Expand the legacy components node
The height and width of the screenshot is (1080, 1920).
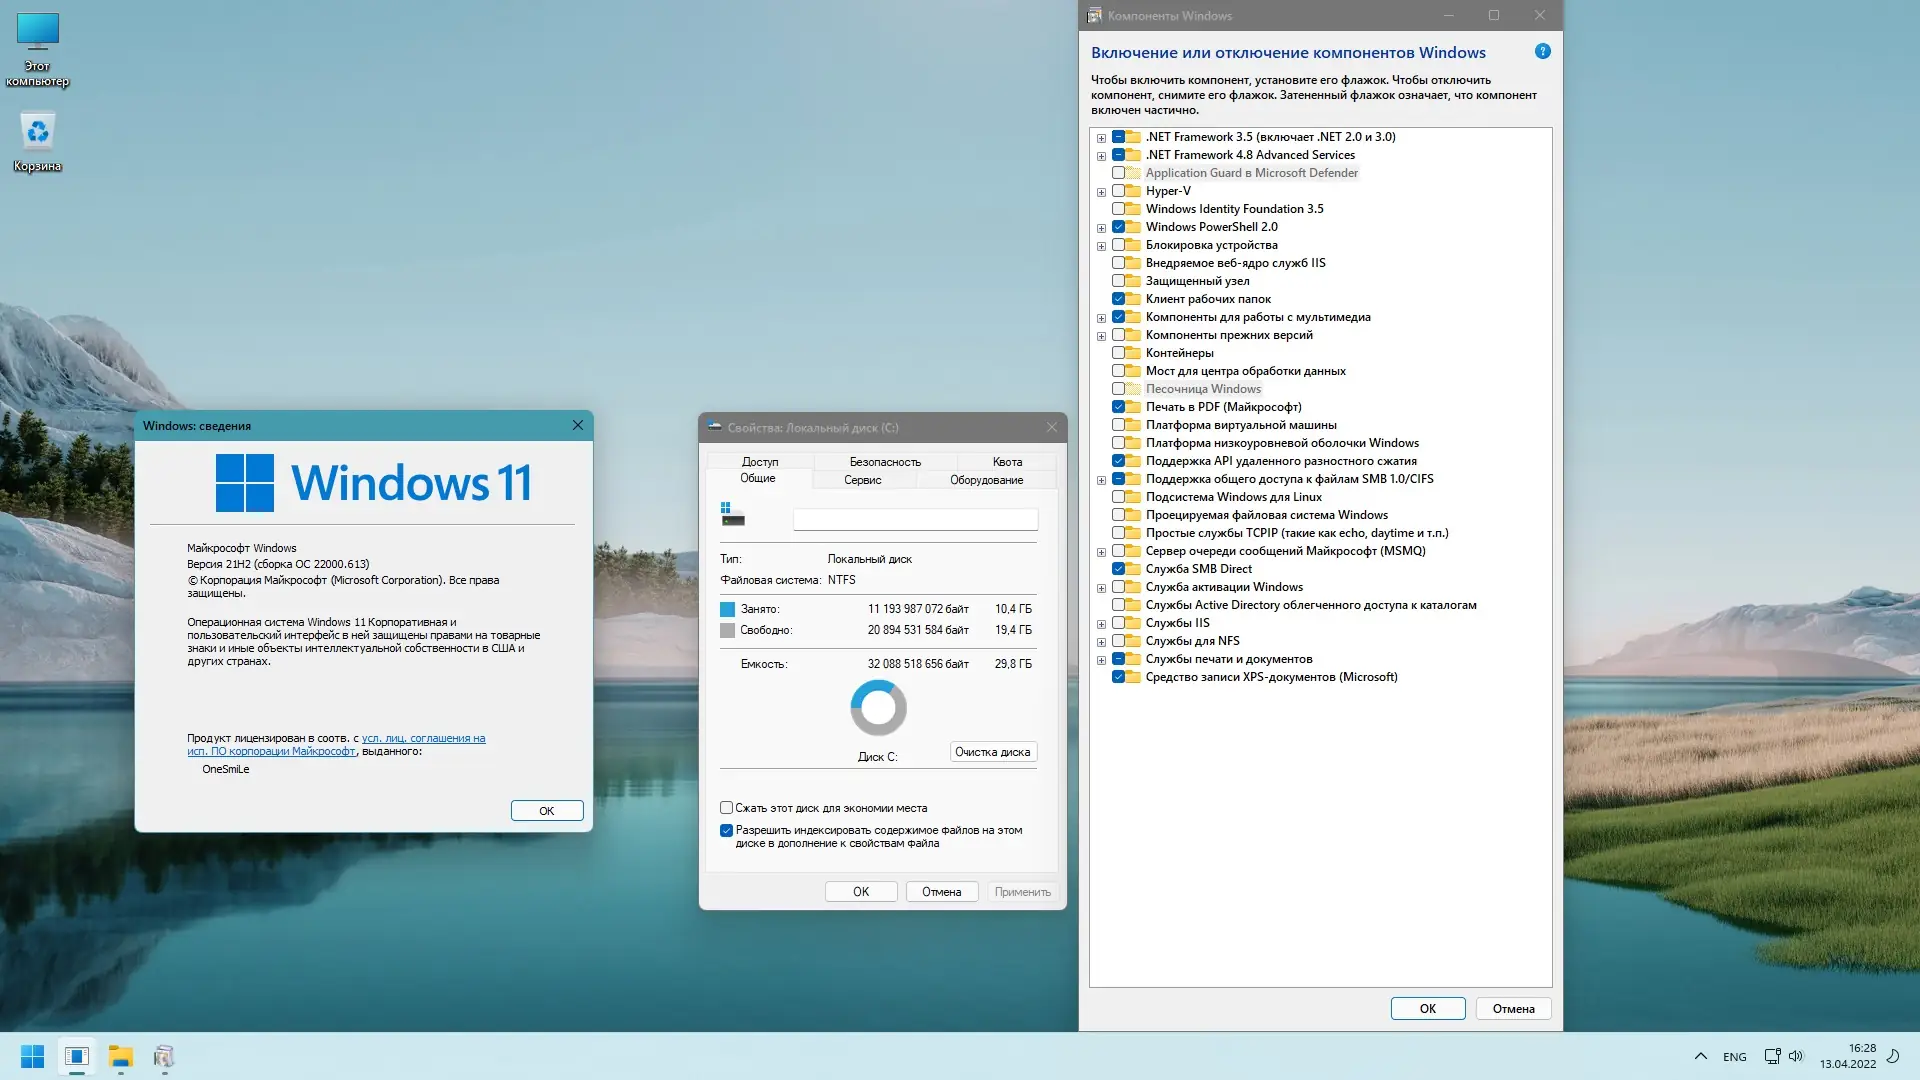[x=1101, y=336]
